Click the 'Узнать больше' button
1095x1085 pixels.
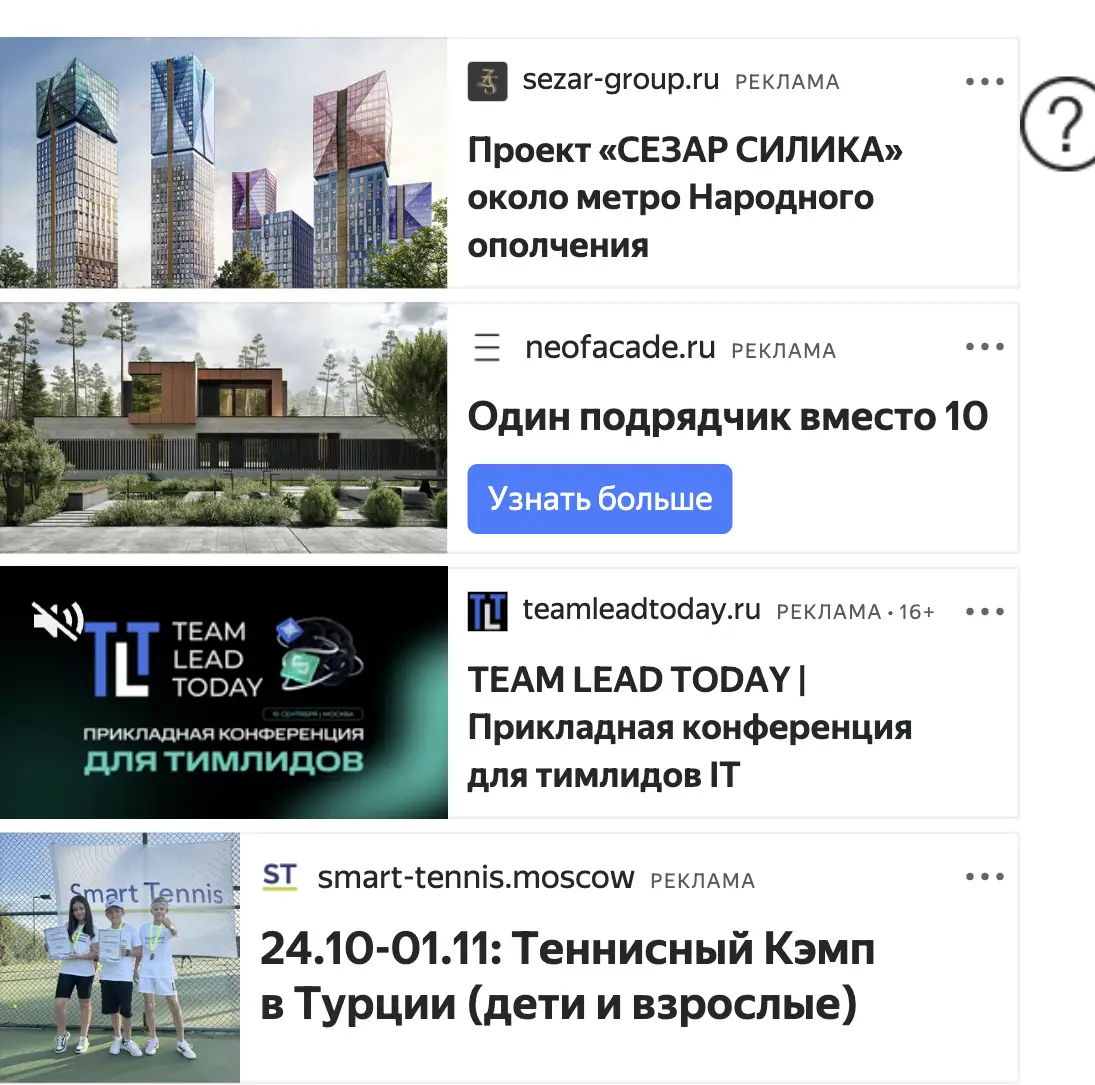600,499
